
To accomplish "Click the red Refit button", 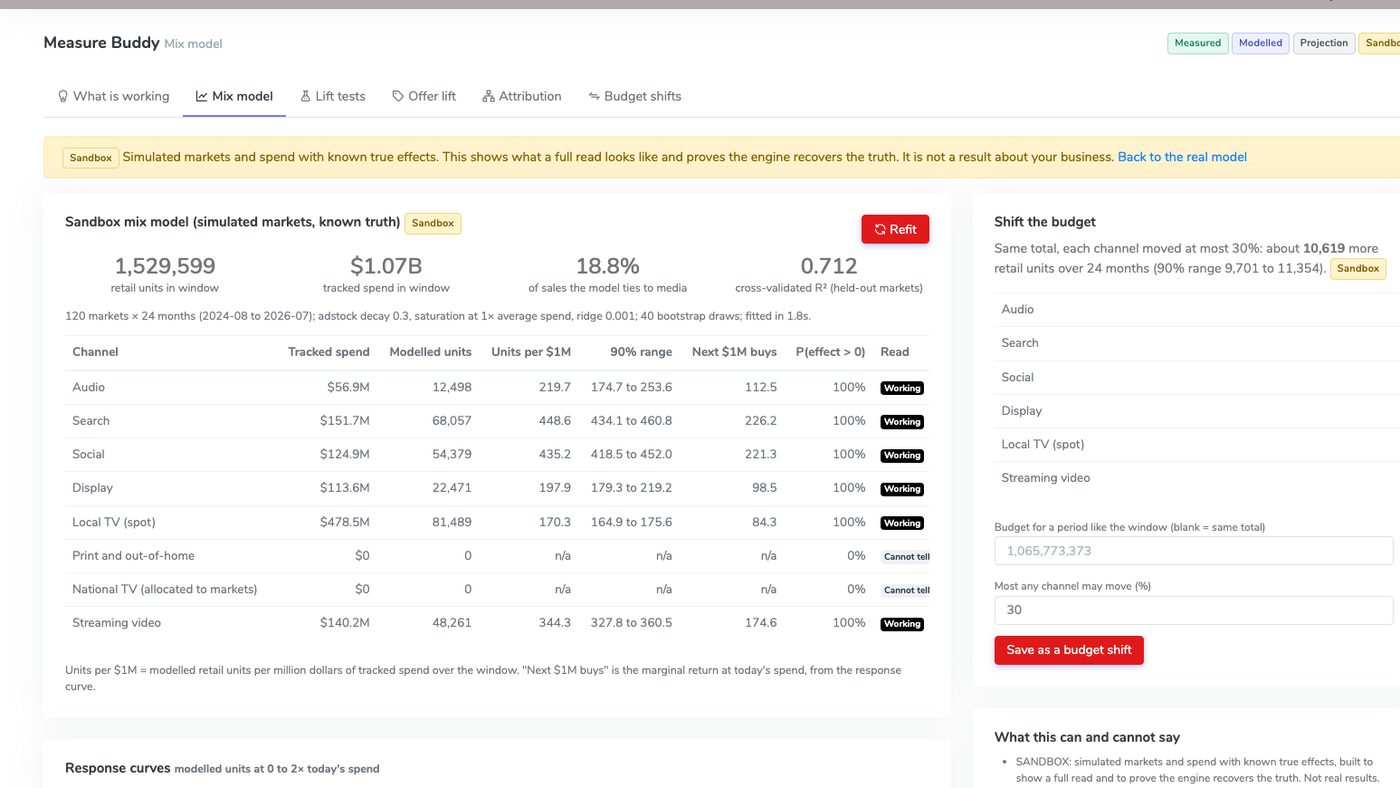I will coord(895,229).
